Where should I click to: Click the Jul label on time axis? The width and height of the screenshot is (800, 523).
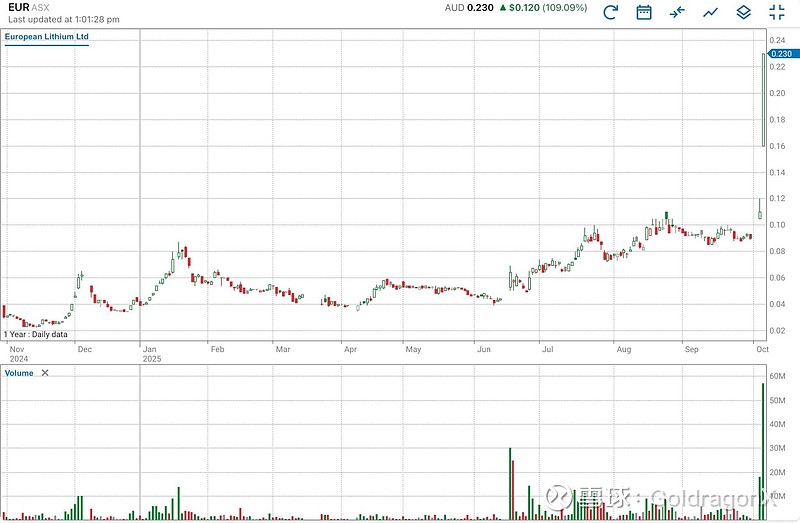547,349
